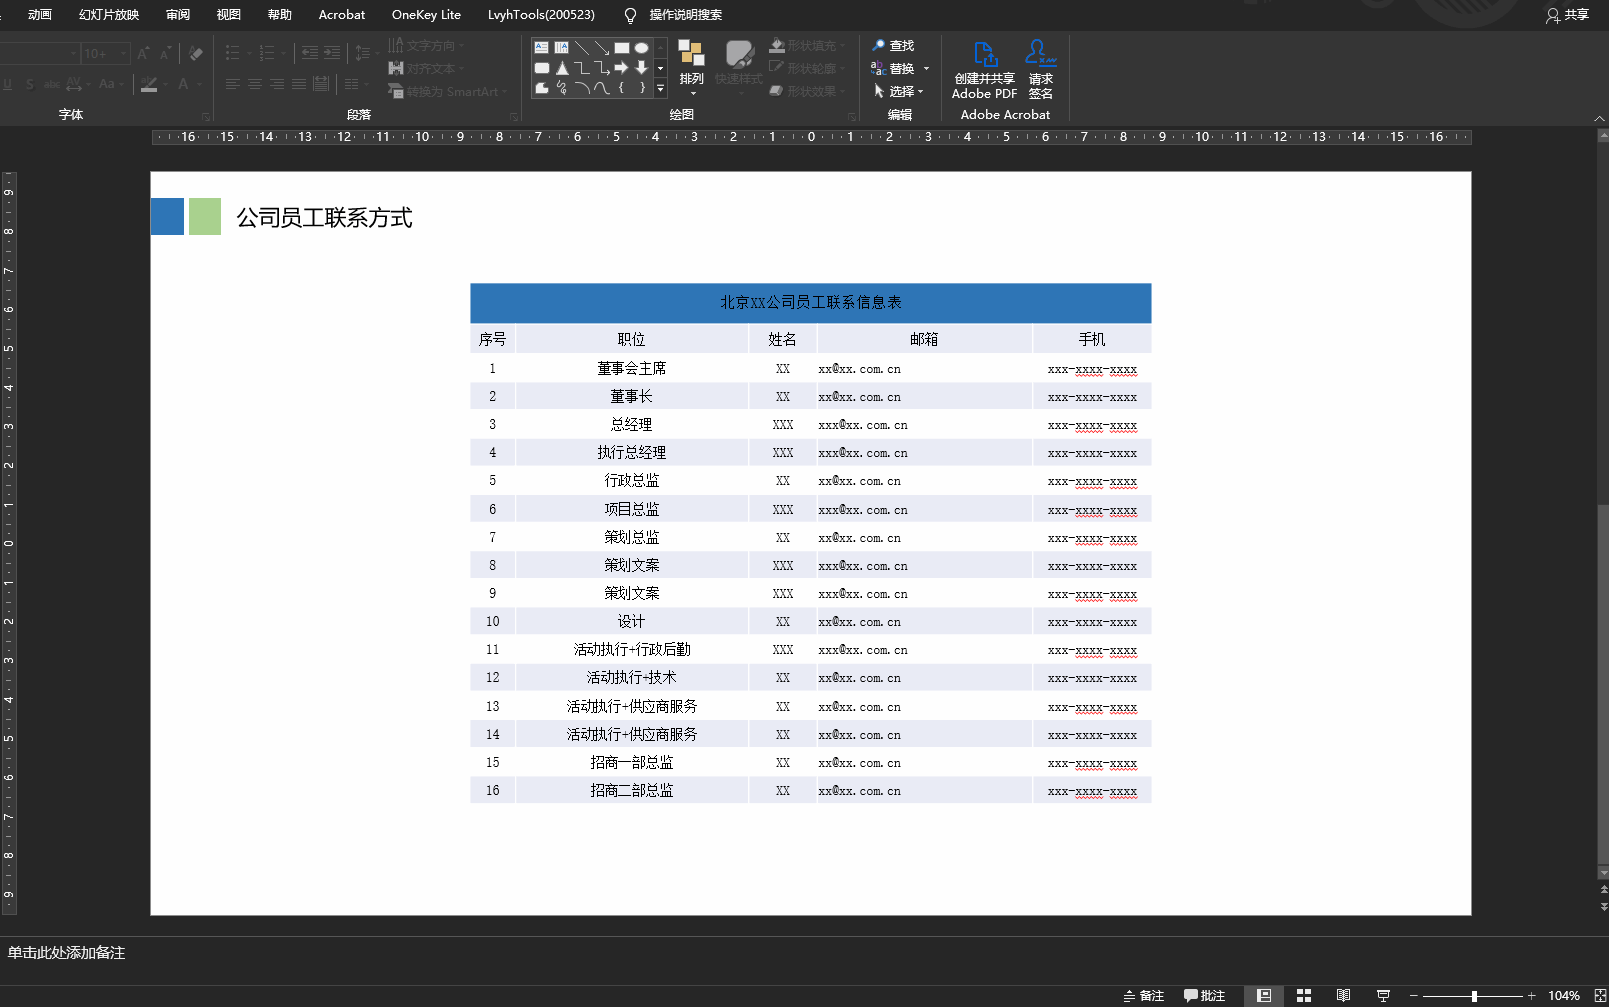Open font size dropdown
This screenshot has width=1609, height=1007.
point(124,53)
